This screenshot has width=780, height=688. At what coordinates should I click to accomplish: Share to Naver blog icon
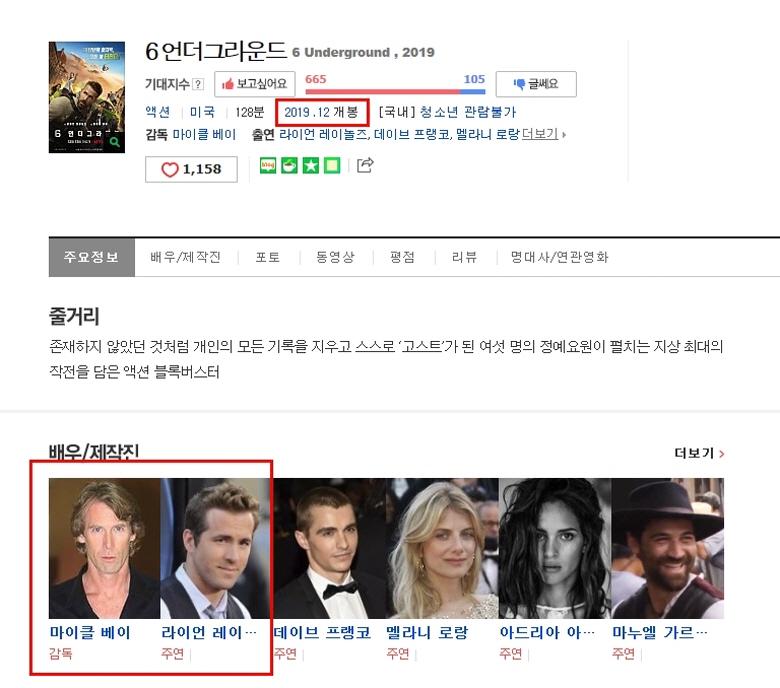click(268, 166)
